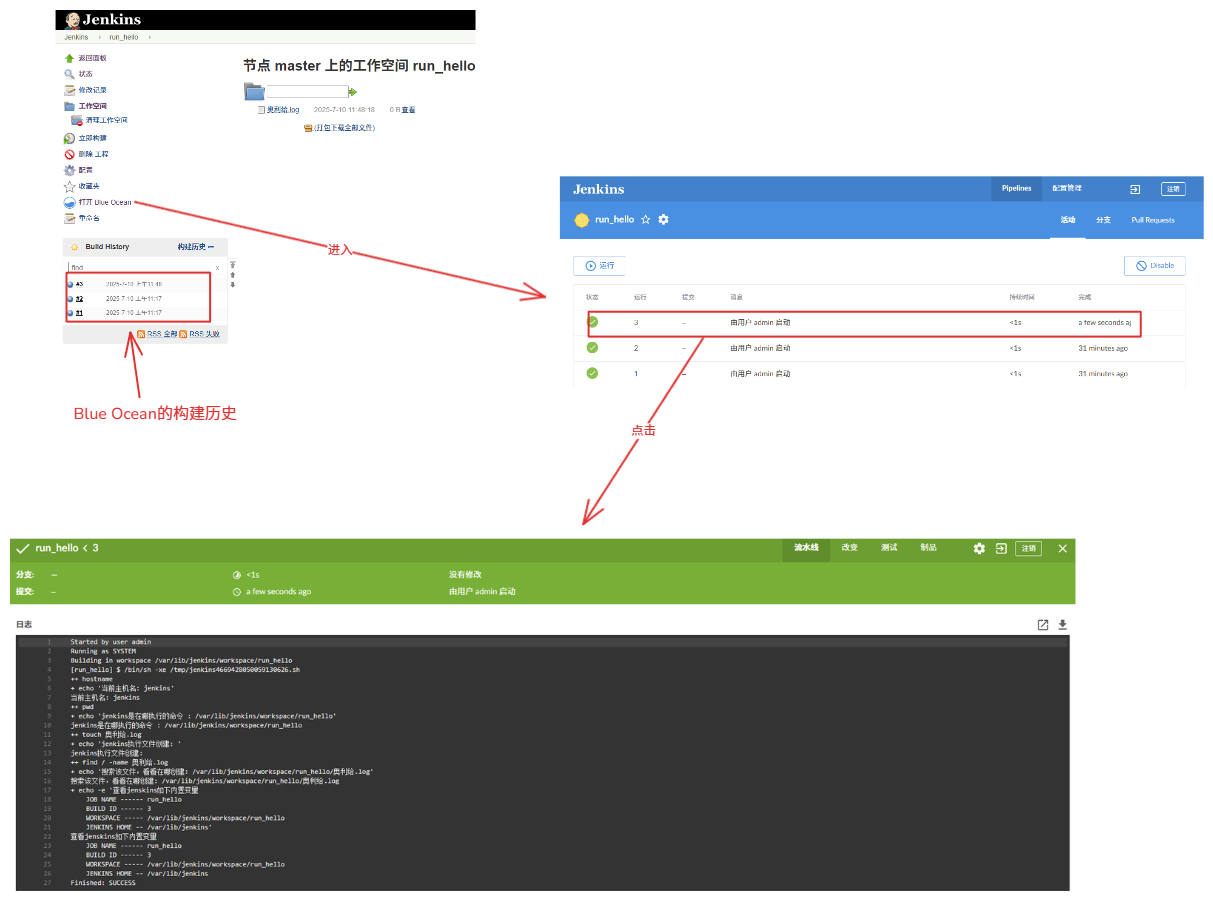This screenshot has height=906, width=1213.
Task: Open the 配置管理 menu item
Action: point(1066,189)
